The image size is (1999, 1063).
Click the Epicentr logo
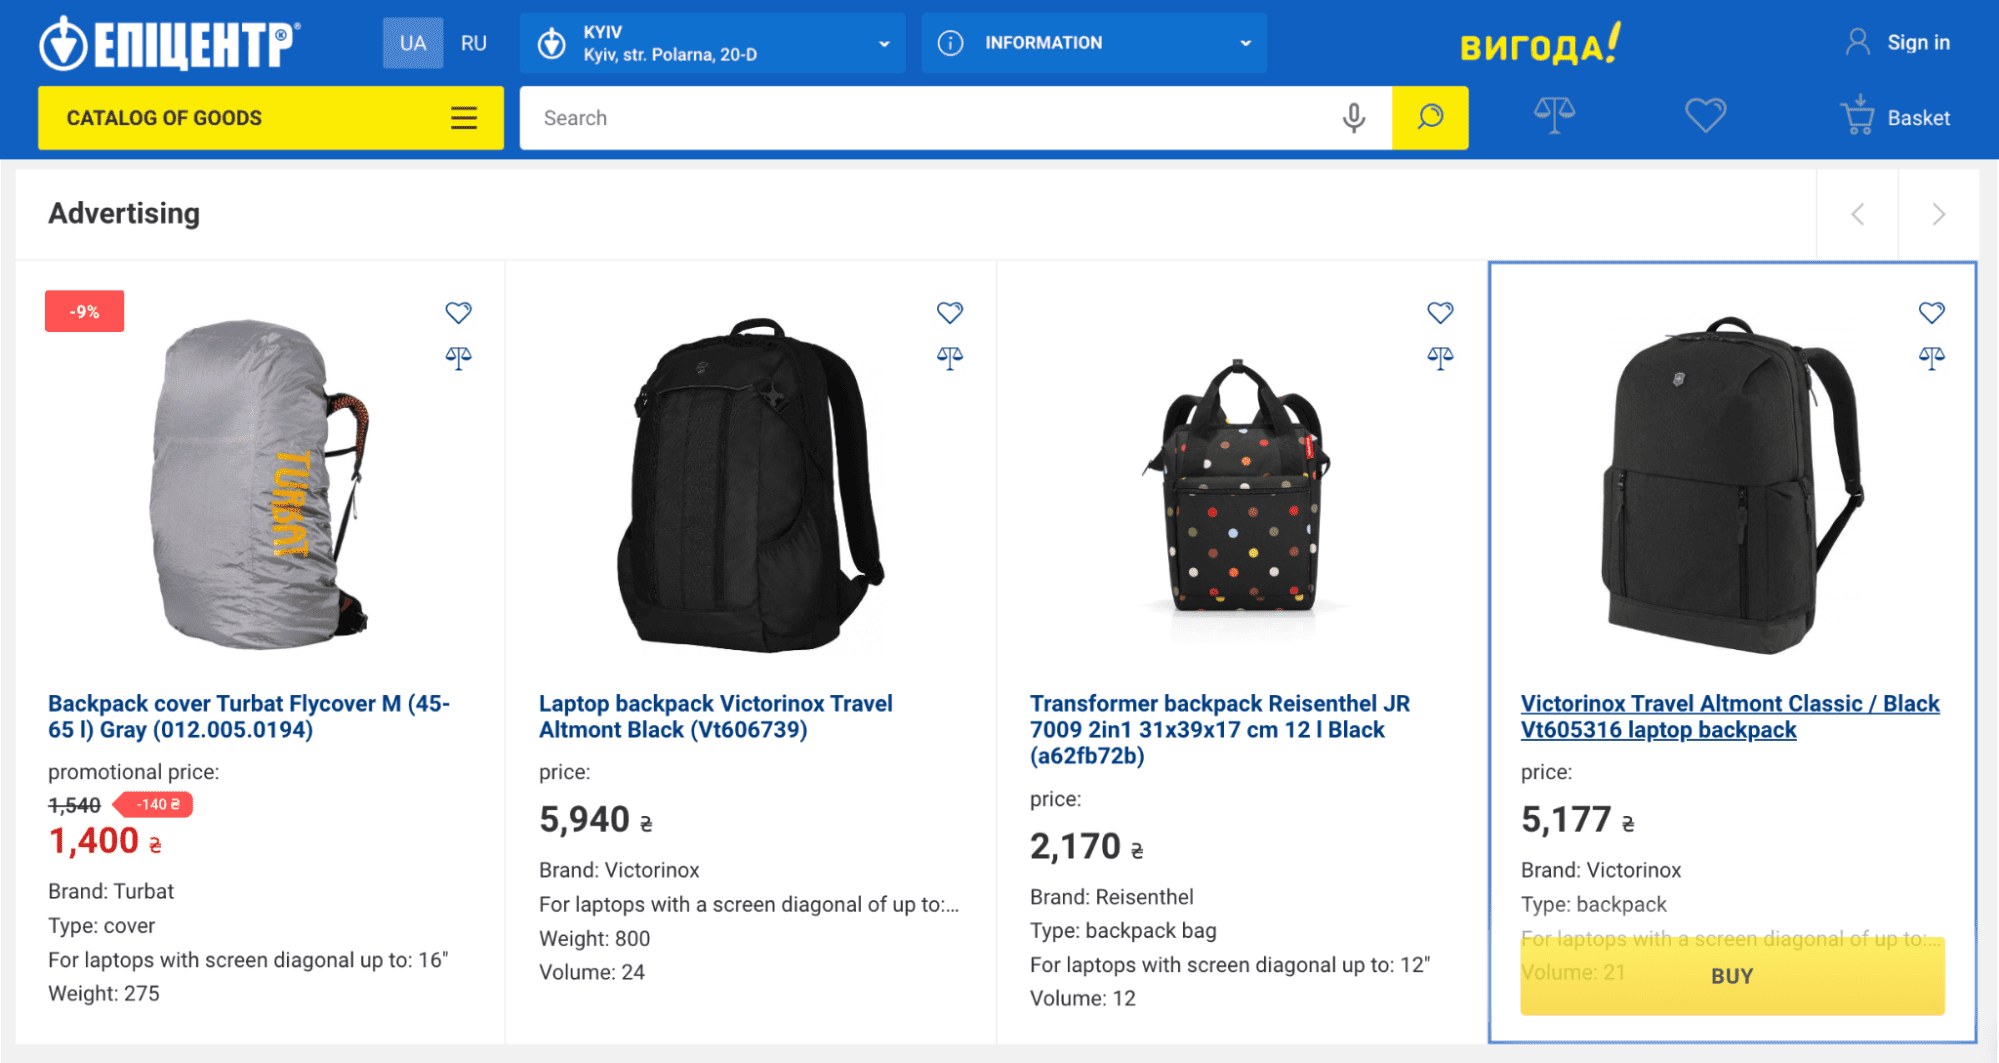click(x=170, y=44)
